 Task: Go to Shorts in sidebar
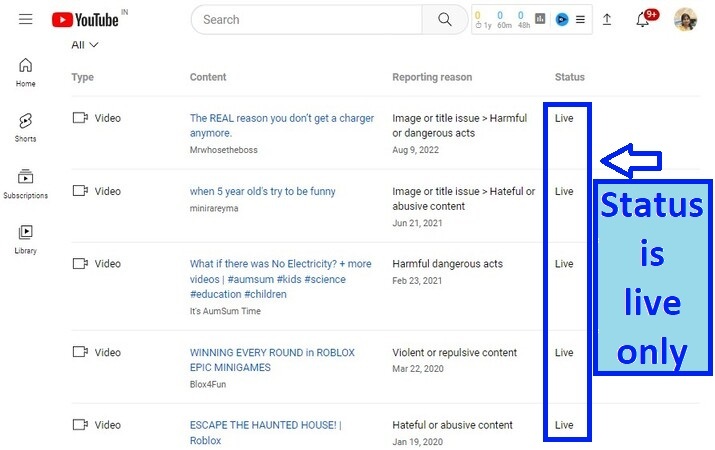coord(26,127)
